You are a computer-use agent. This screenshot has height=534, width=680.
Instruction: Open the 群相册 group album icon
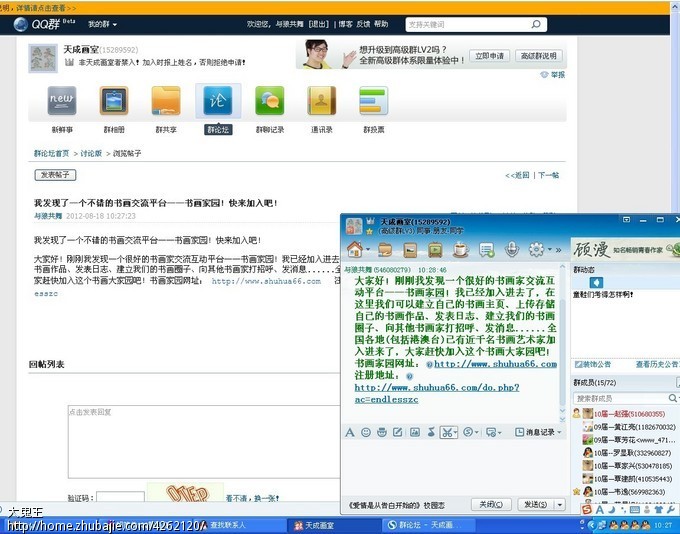point(114,101)
